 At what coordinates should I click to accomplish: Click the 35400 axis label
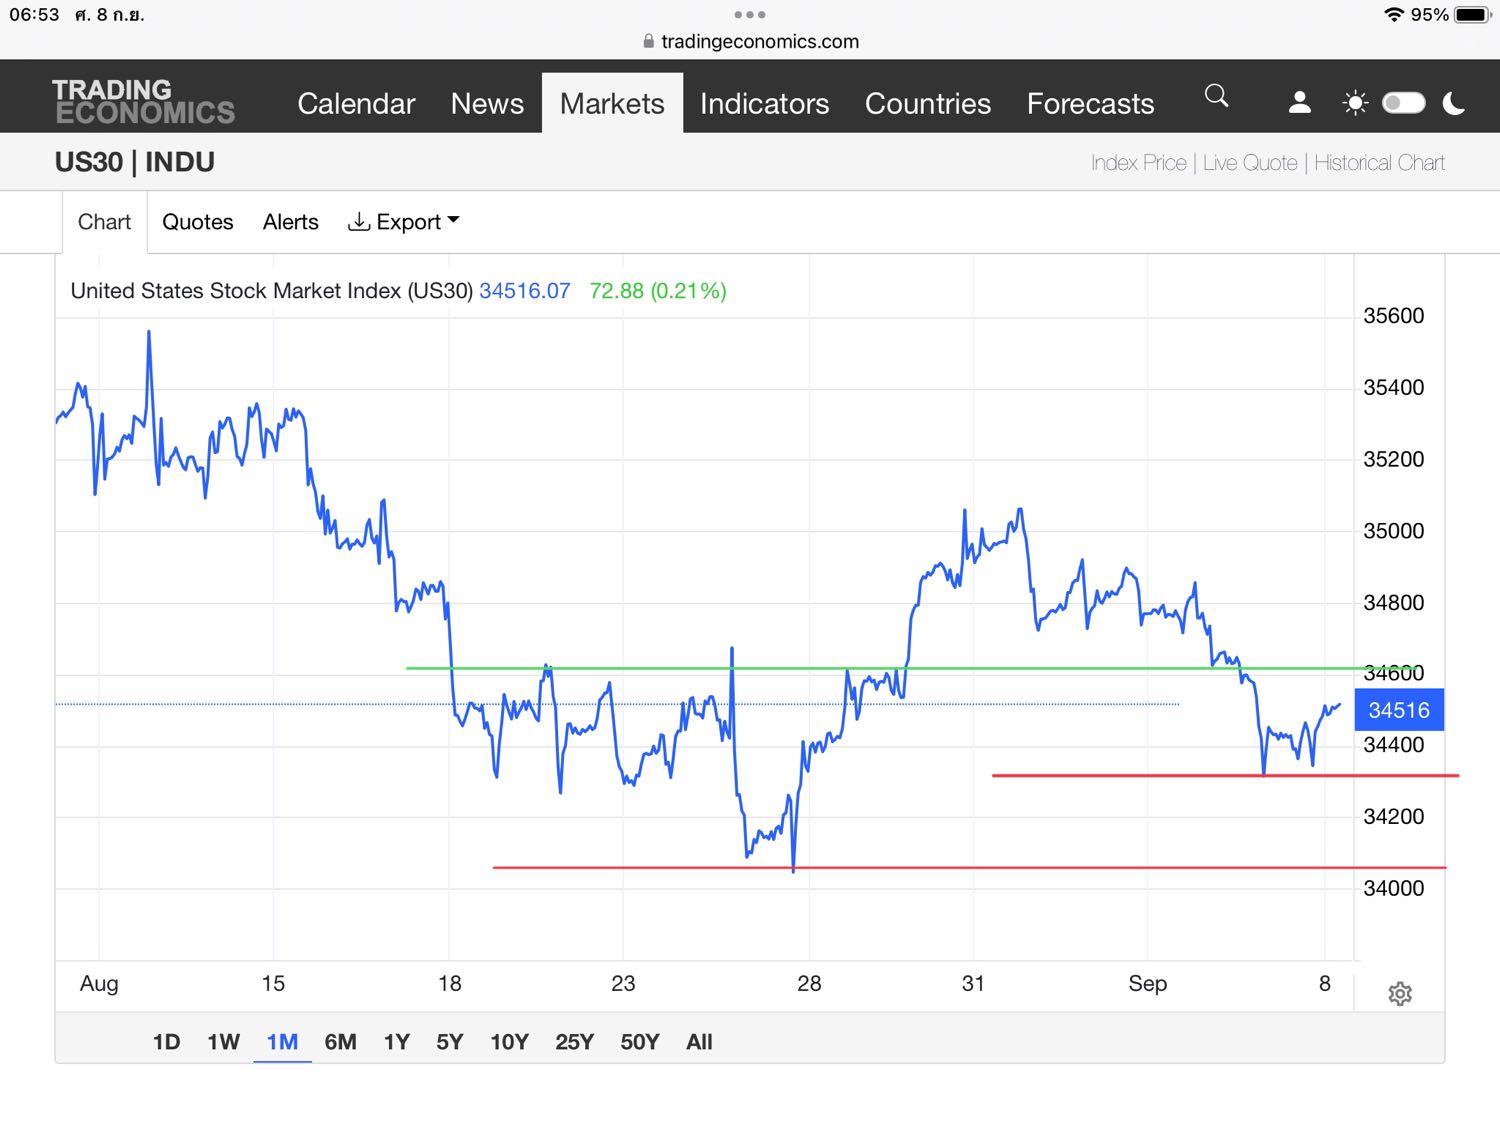pos(1394,388)
